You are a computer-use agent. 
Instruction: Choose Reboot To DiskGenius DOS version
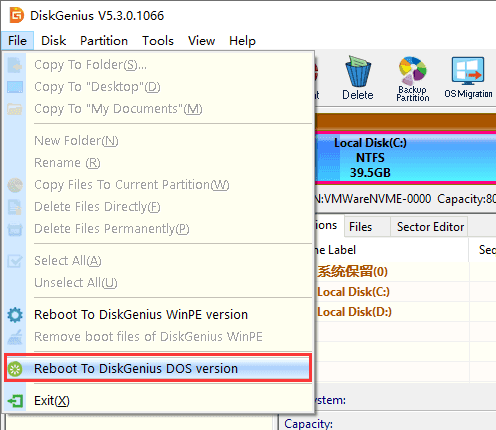tap(158, 368)
